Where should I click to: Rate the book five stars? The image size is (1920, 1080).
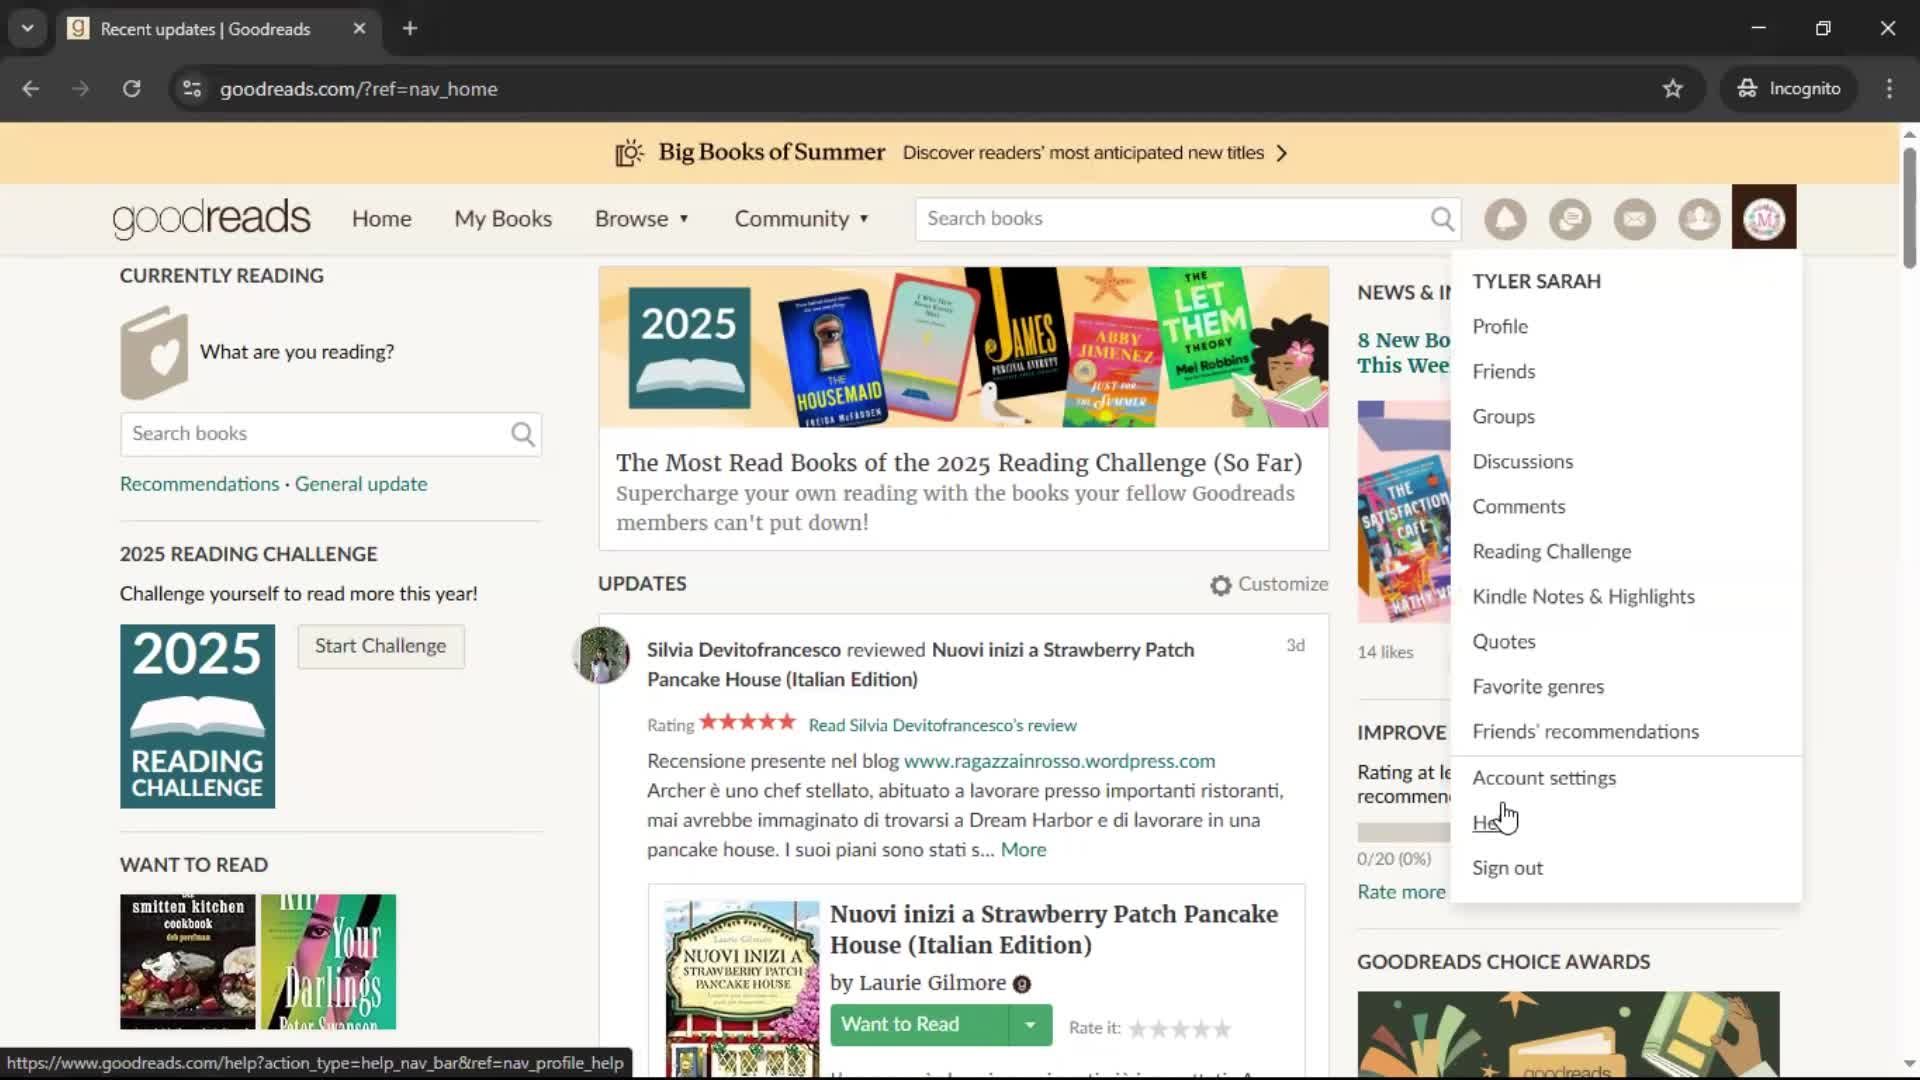tap(1222, 1029)
